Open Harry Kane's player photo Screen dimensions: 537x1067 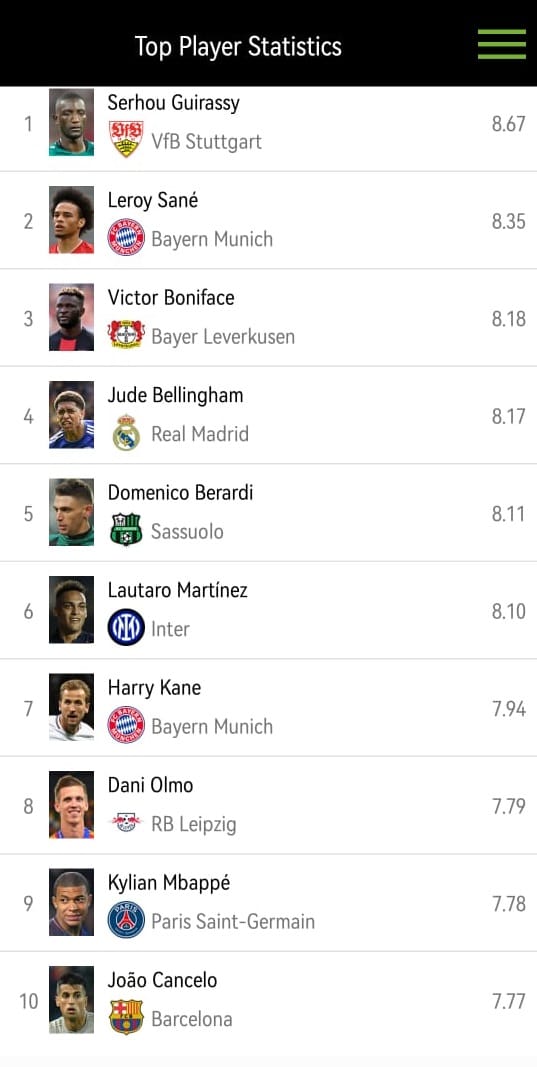click(x=71, y=707)
